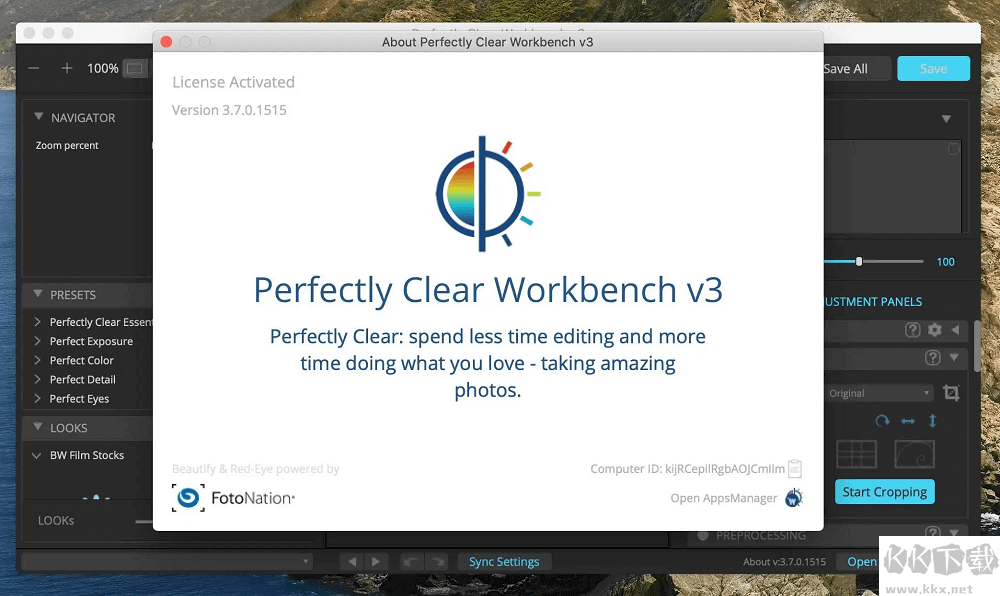Viewport: 1000px width, 596px height.
Task: Expand Perfectly Clear Essentials preset group
Action: click(37, 322)
